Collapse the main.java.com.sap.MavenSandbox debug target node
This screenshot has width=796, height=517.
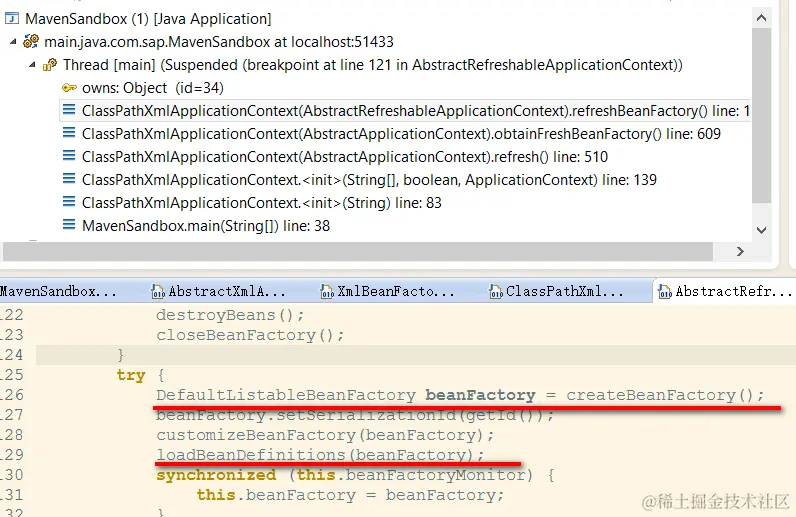pos(13,42)
